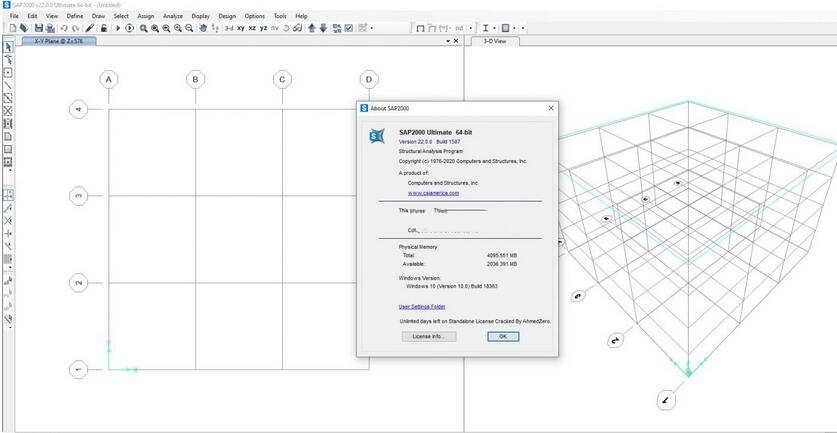Open the Assign menu
The width and height of the screenshot is (837, 433).
point(146,16)
